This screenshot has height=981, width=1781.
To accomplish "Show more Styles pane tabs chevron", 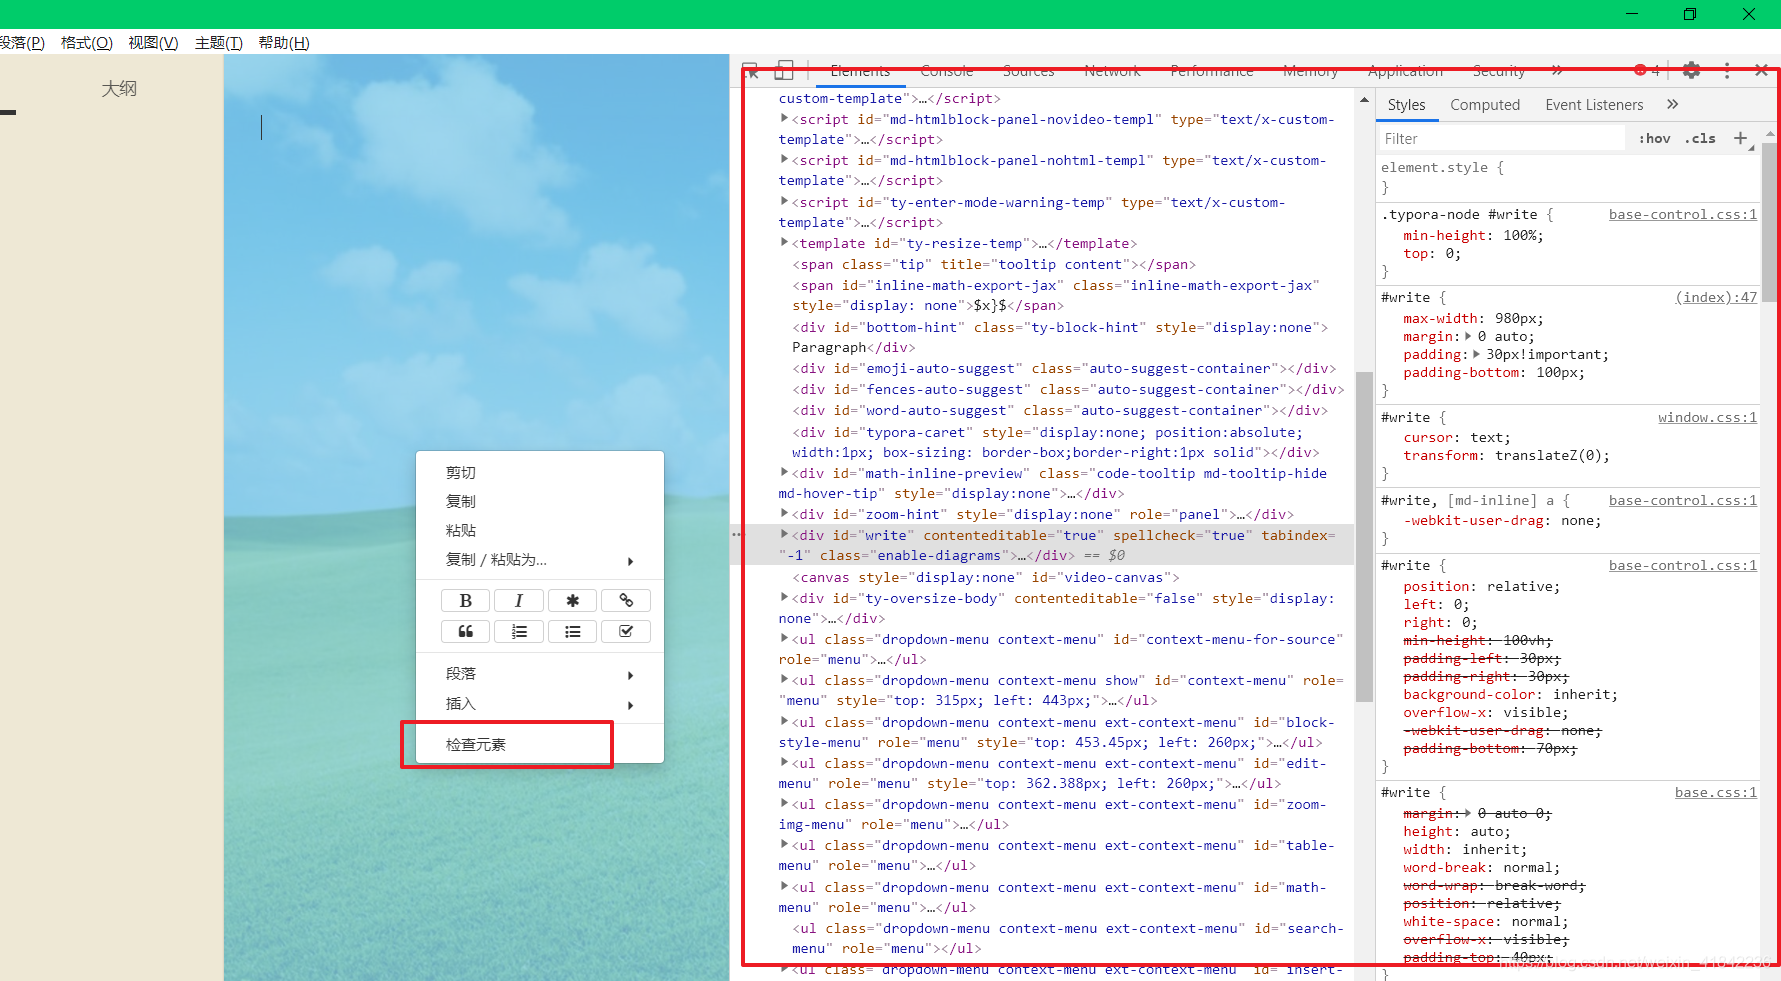I will point(1672,104).
